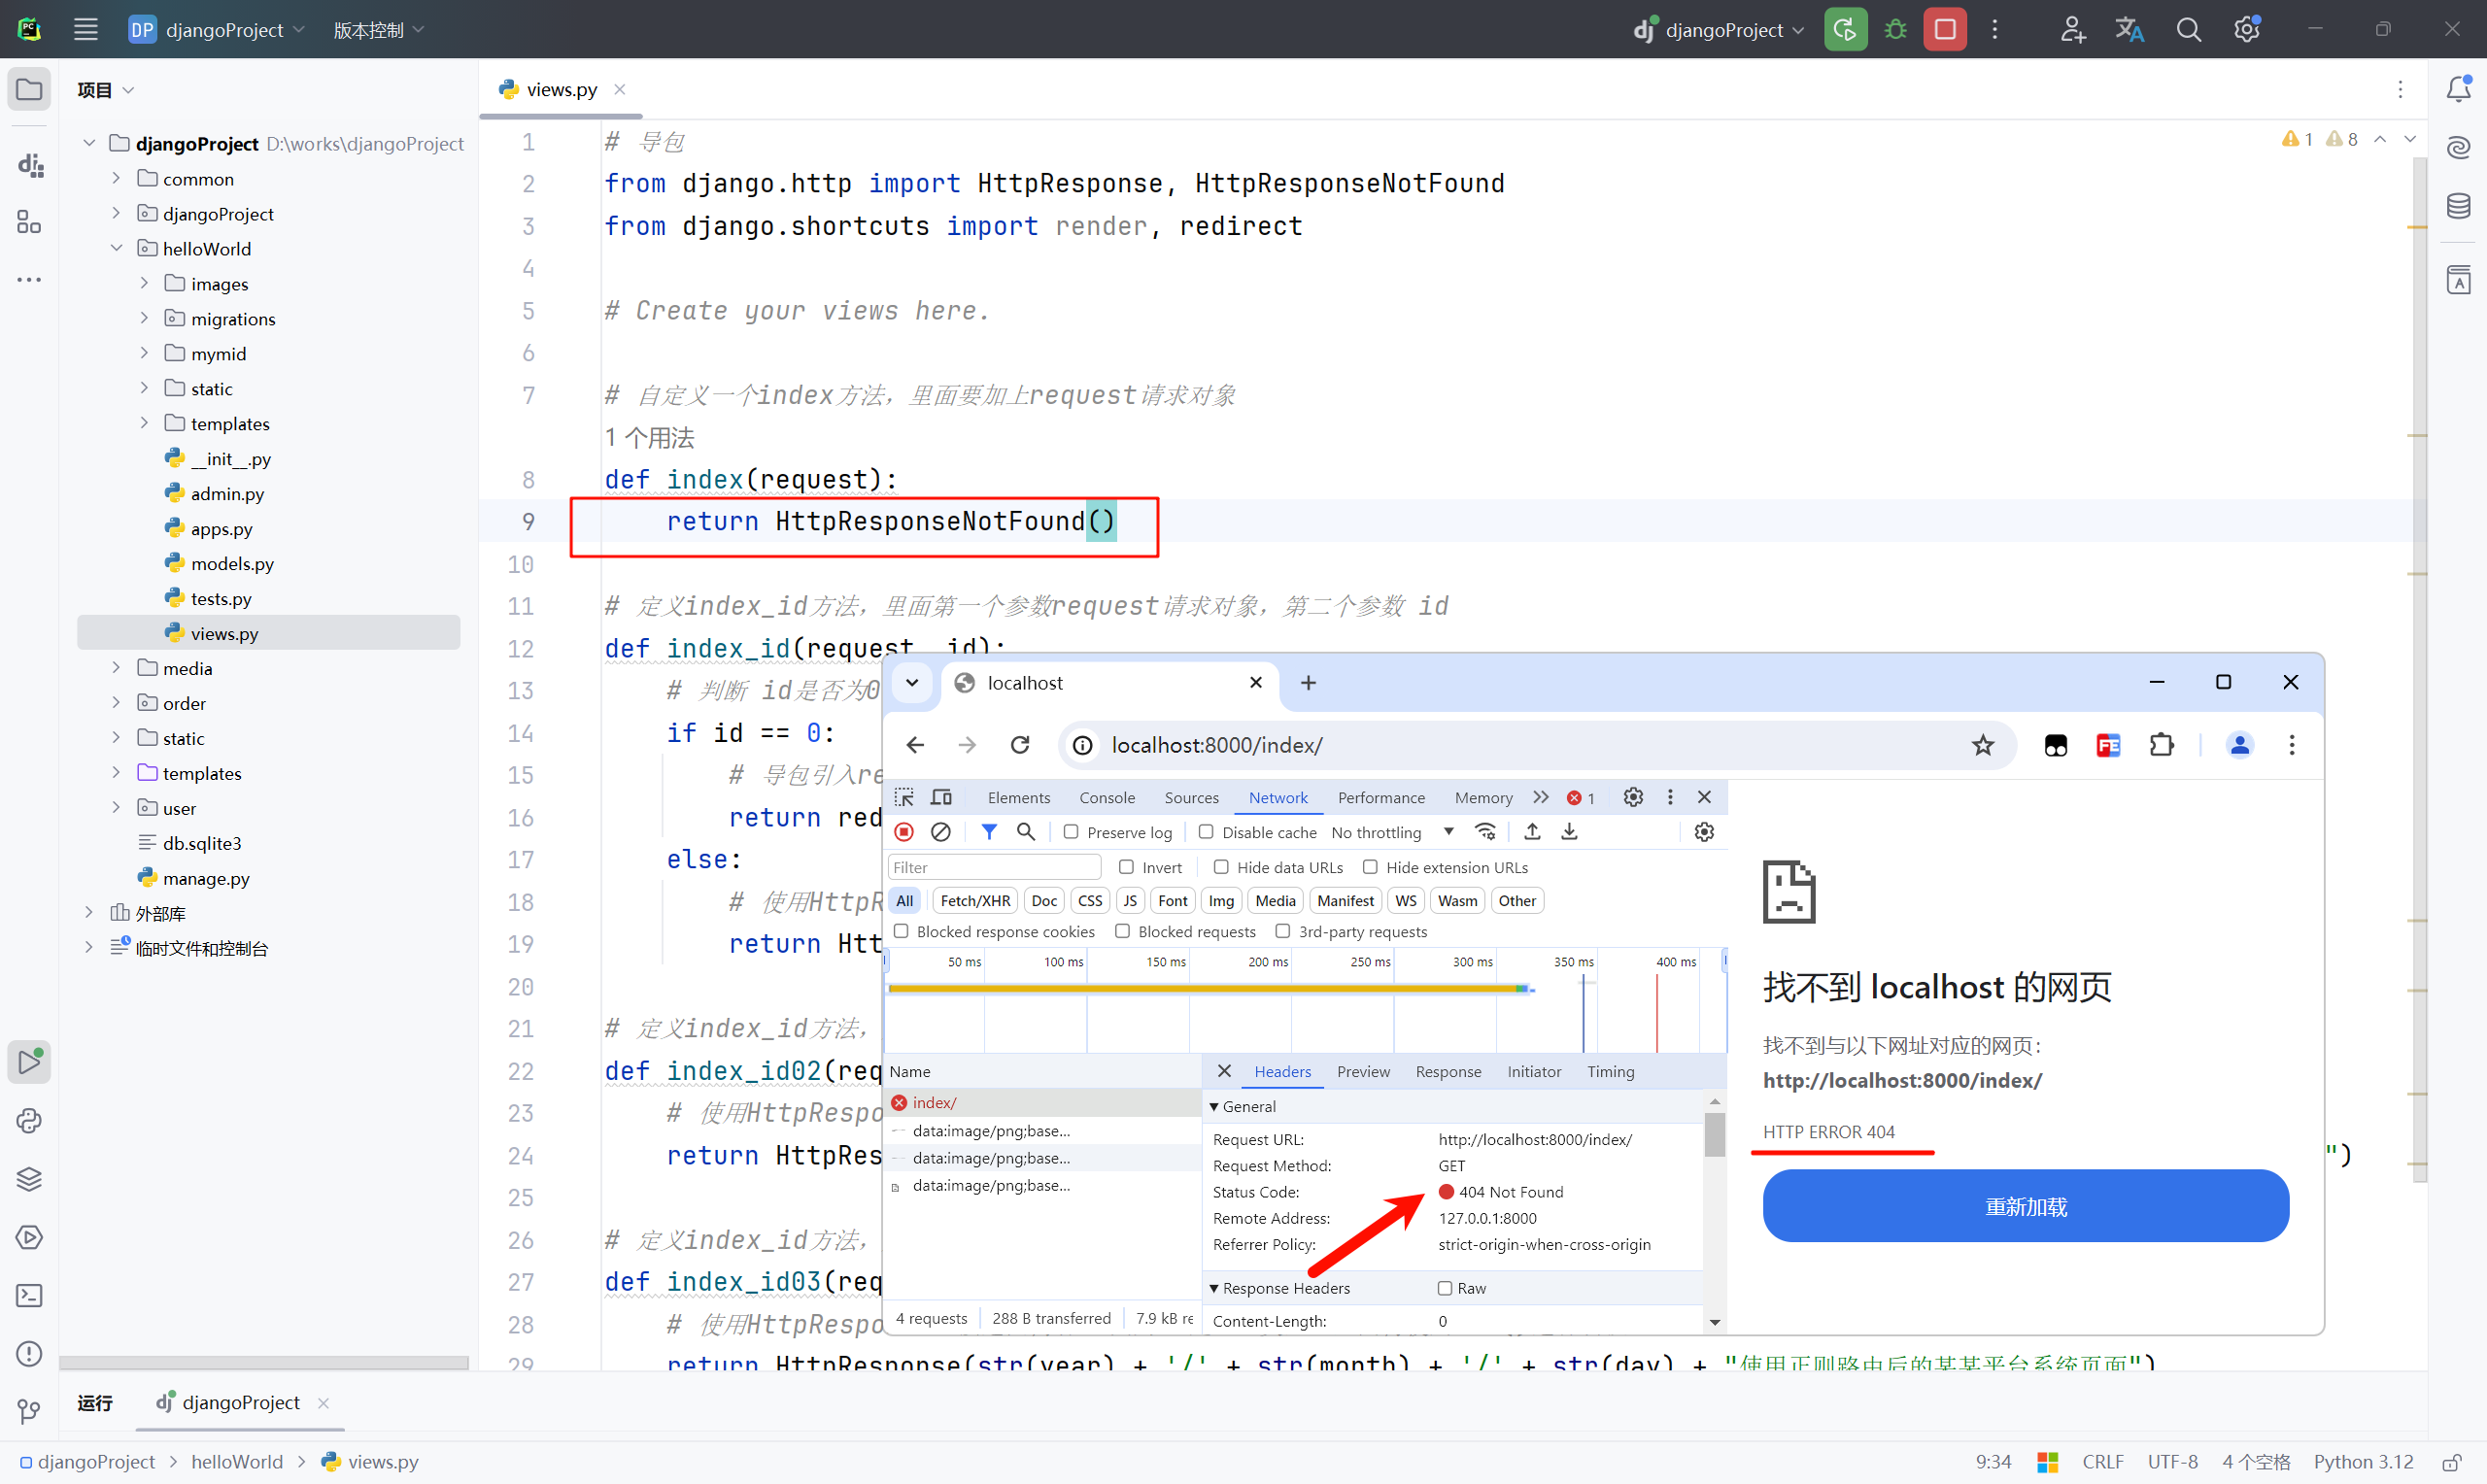Screen dimensions: 2487x1484
Task: Open the 版本控制 dropdown
Action: [x=378, y=30]
